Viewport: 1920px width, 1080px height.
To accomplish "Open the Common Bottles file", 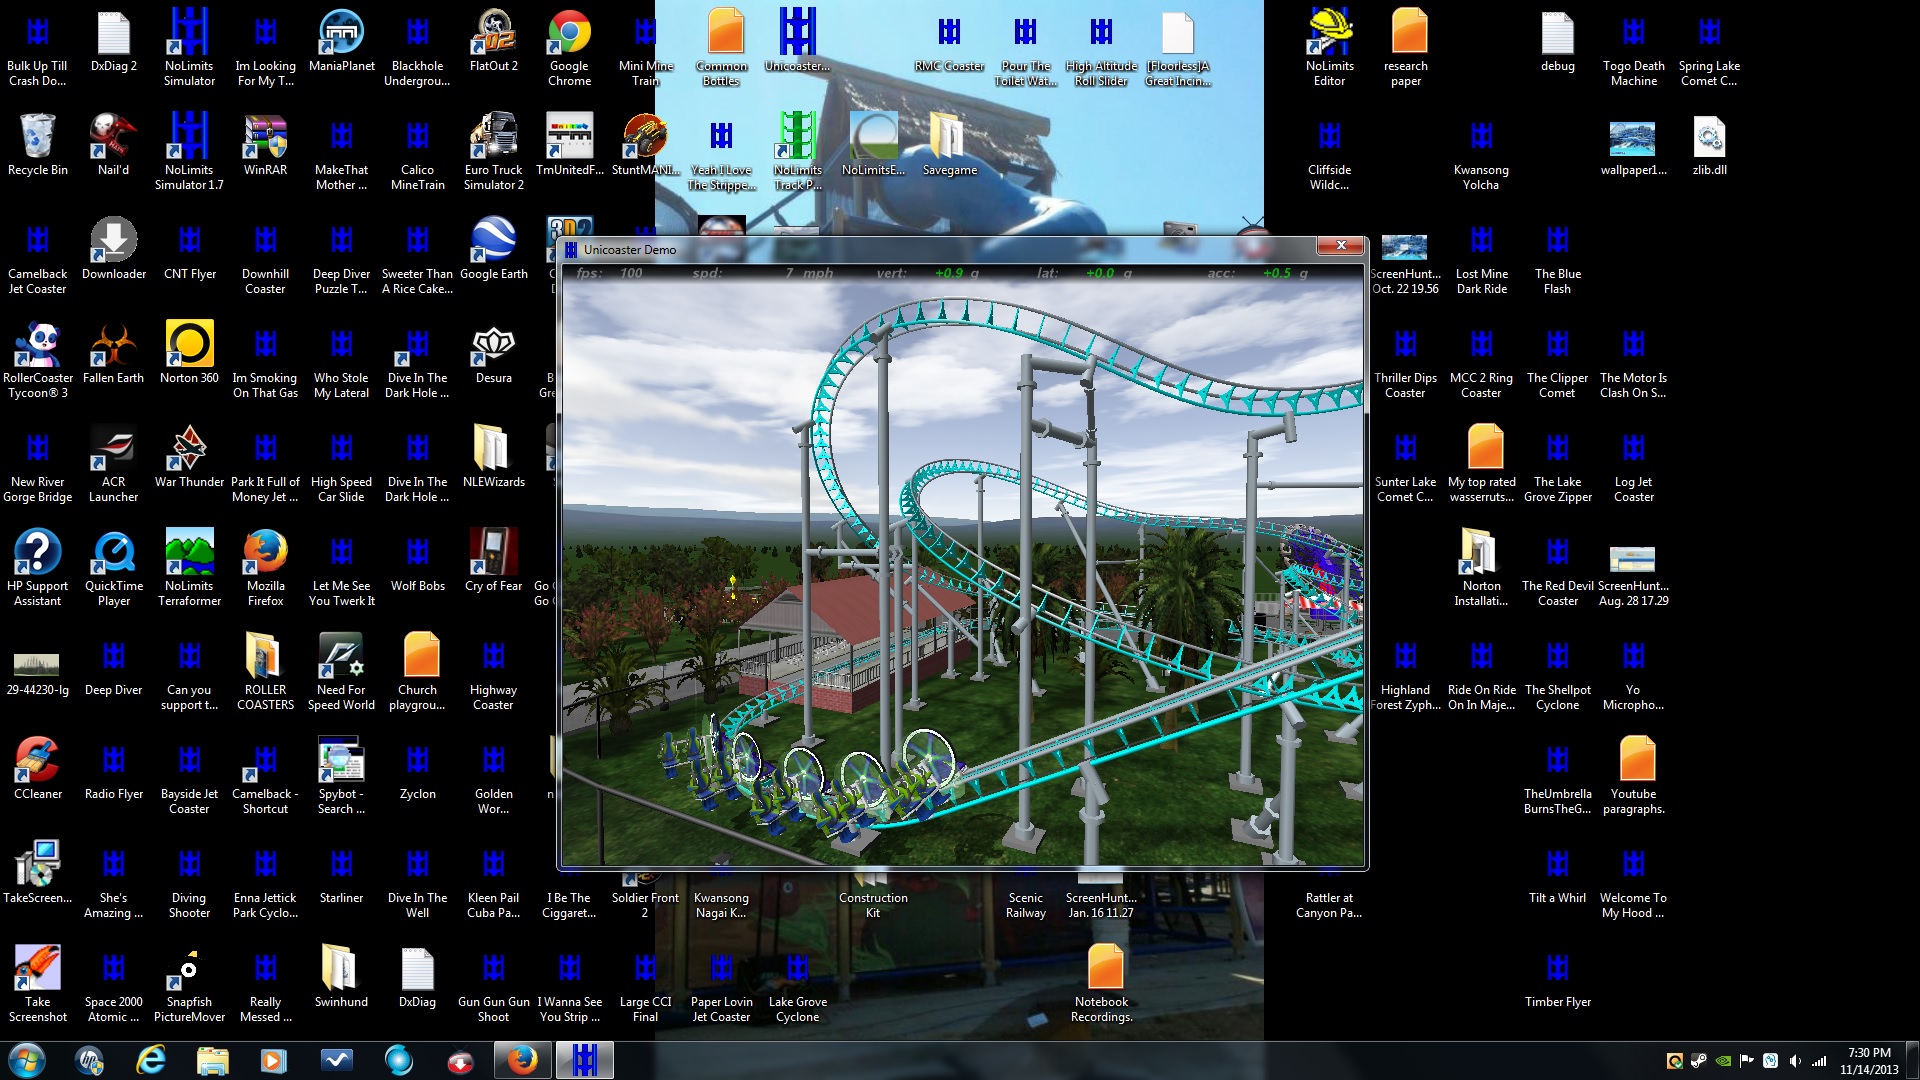I will point(721,47).
